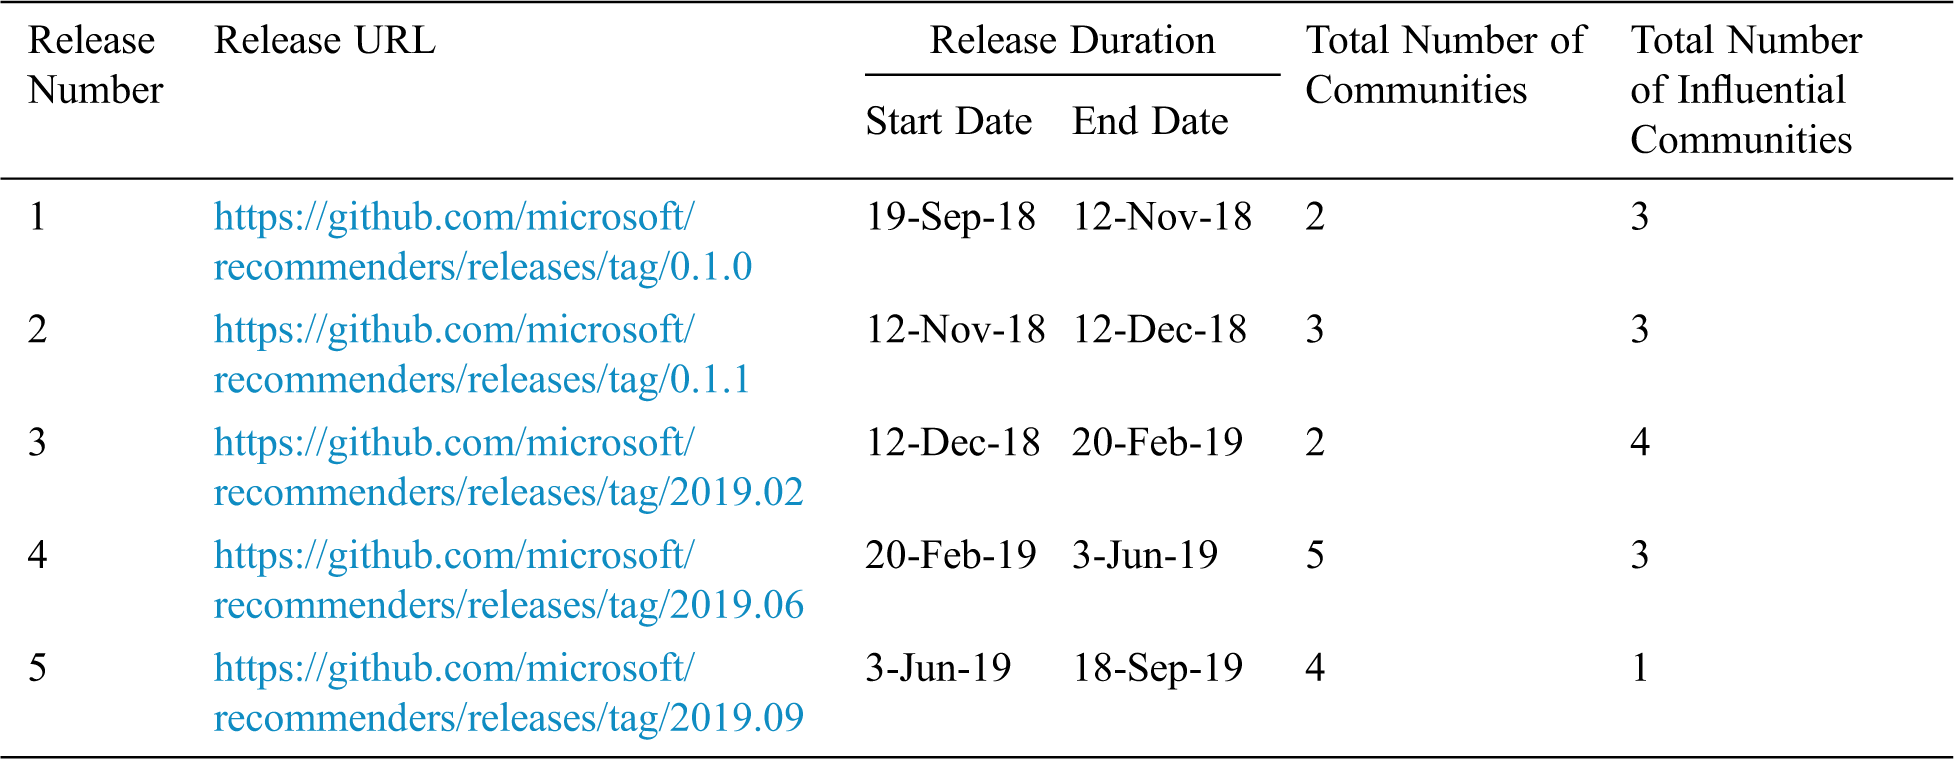Open the recommenders release tag 0.1.0 link
1954x759 pixels.
tap(482, 242)
